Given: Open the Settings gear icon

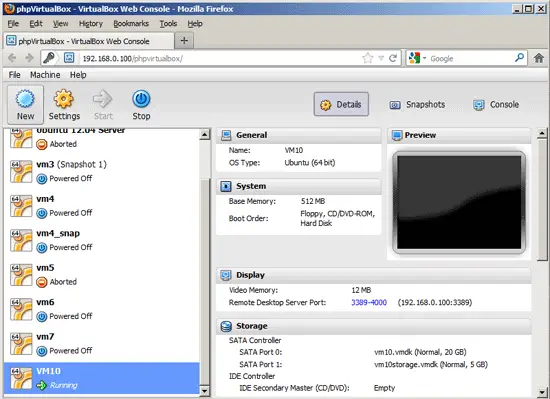Looking at the screenshot, I should [63, 99].
